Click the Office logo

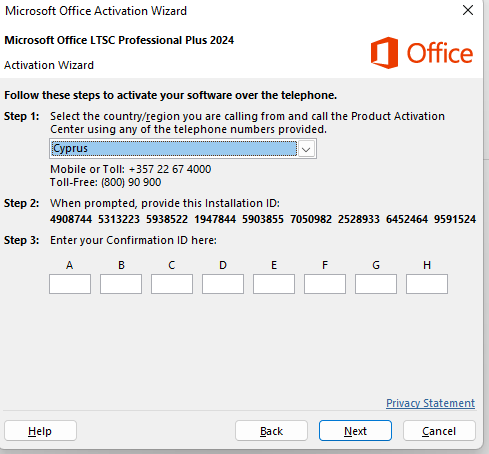tap(422, 53)
